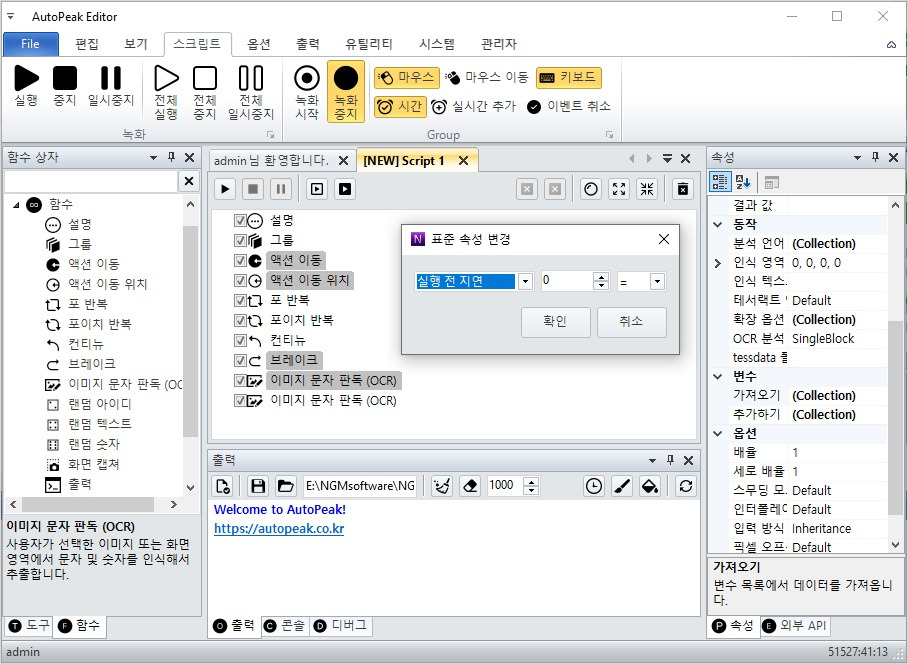
Task: Toggle the 마우스 recording option
Action: 407,77
